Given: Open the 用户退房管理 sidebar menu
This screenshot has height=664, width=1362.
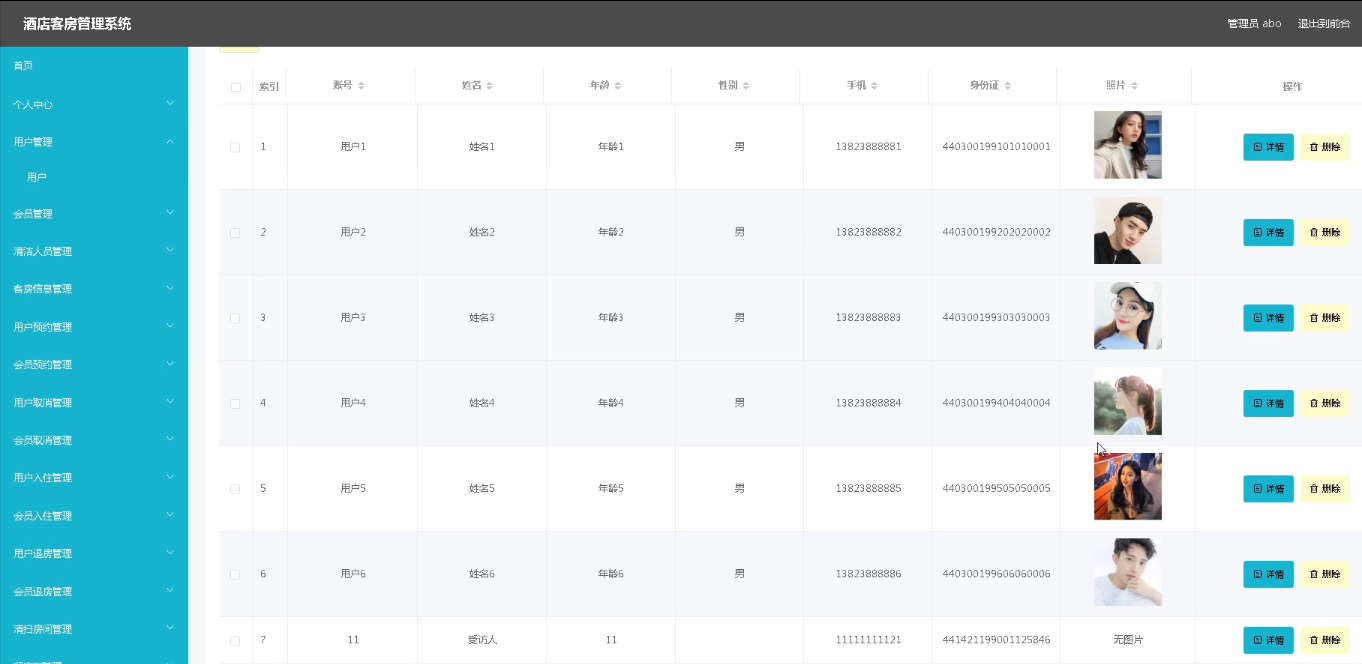Looking at the screenshot, I should click(x=94, y=554).
